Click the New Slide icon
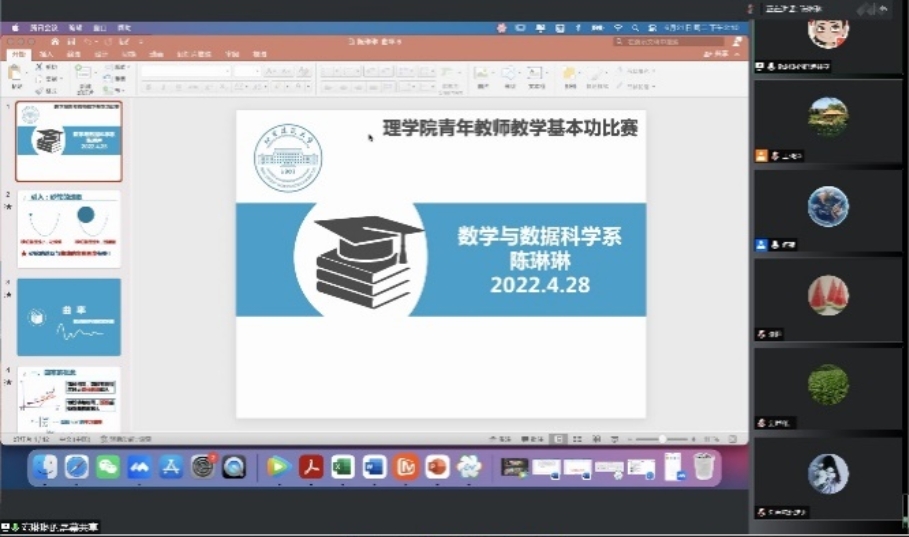Image resolution: width=909 pixels, height=537 pixels. (x=82, y=76)
